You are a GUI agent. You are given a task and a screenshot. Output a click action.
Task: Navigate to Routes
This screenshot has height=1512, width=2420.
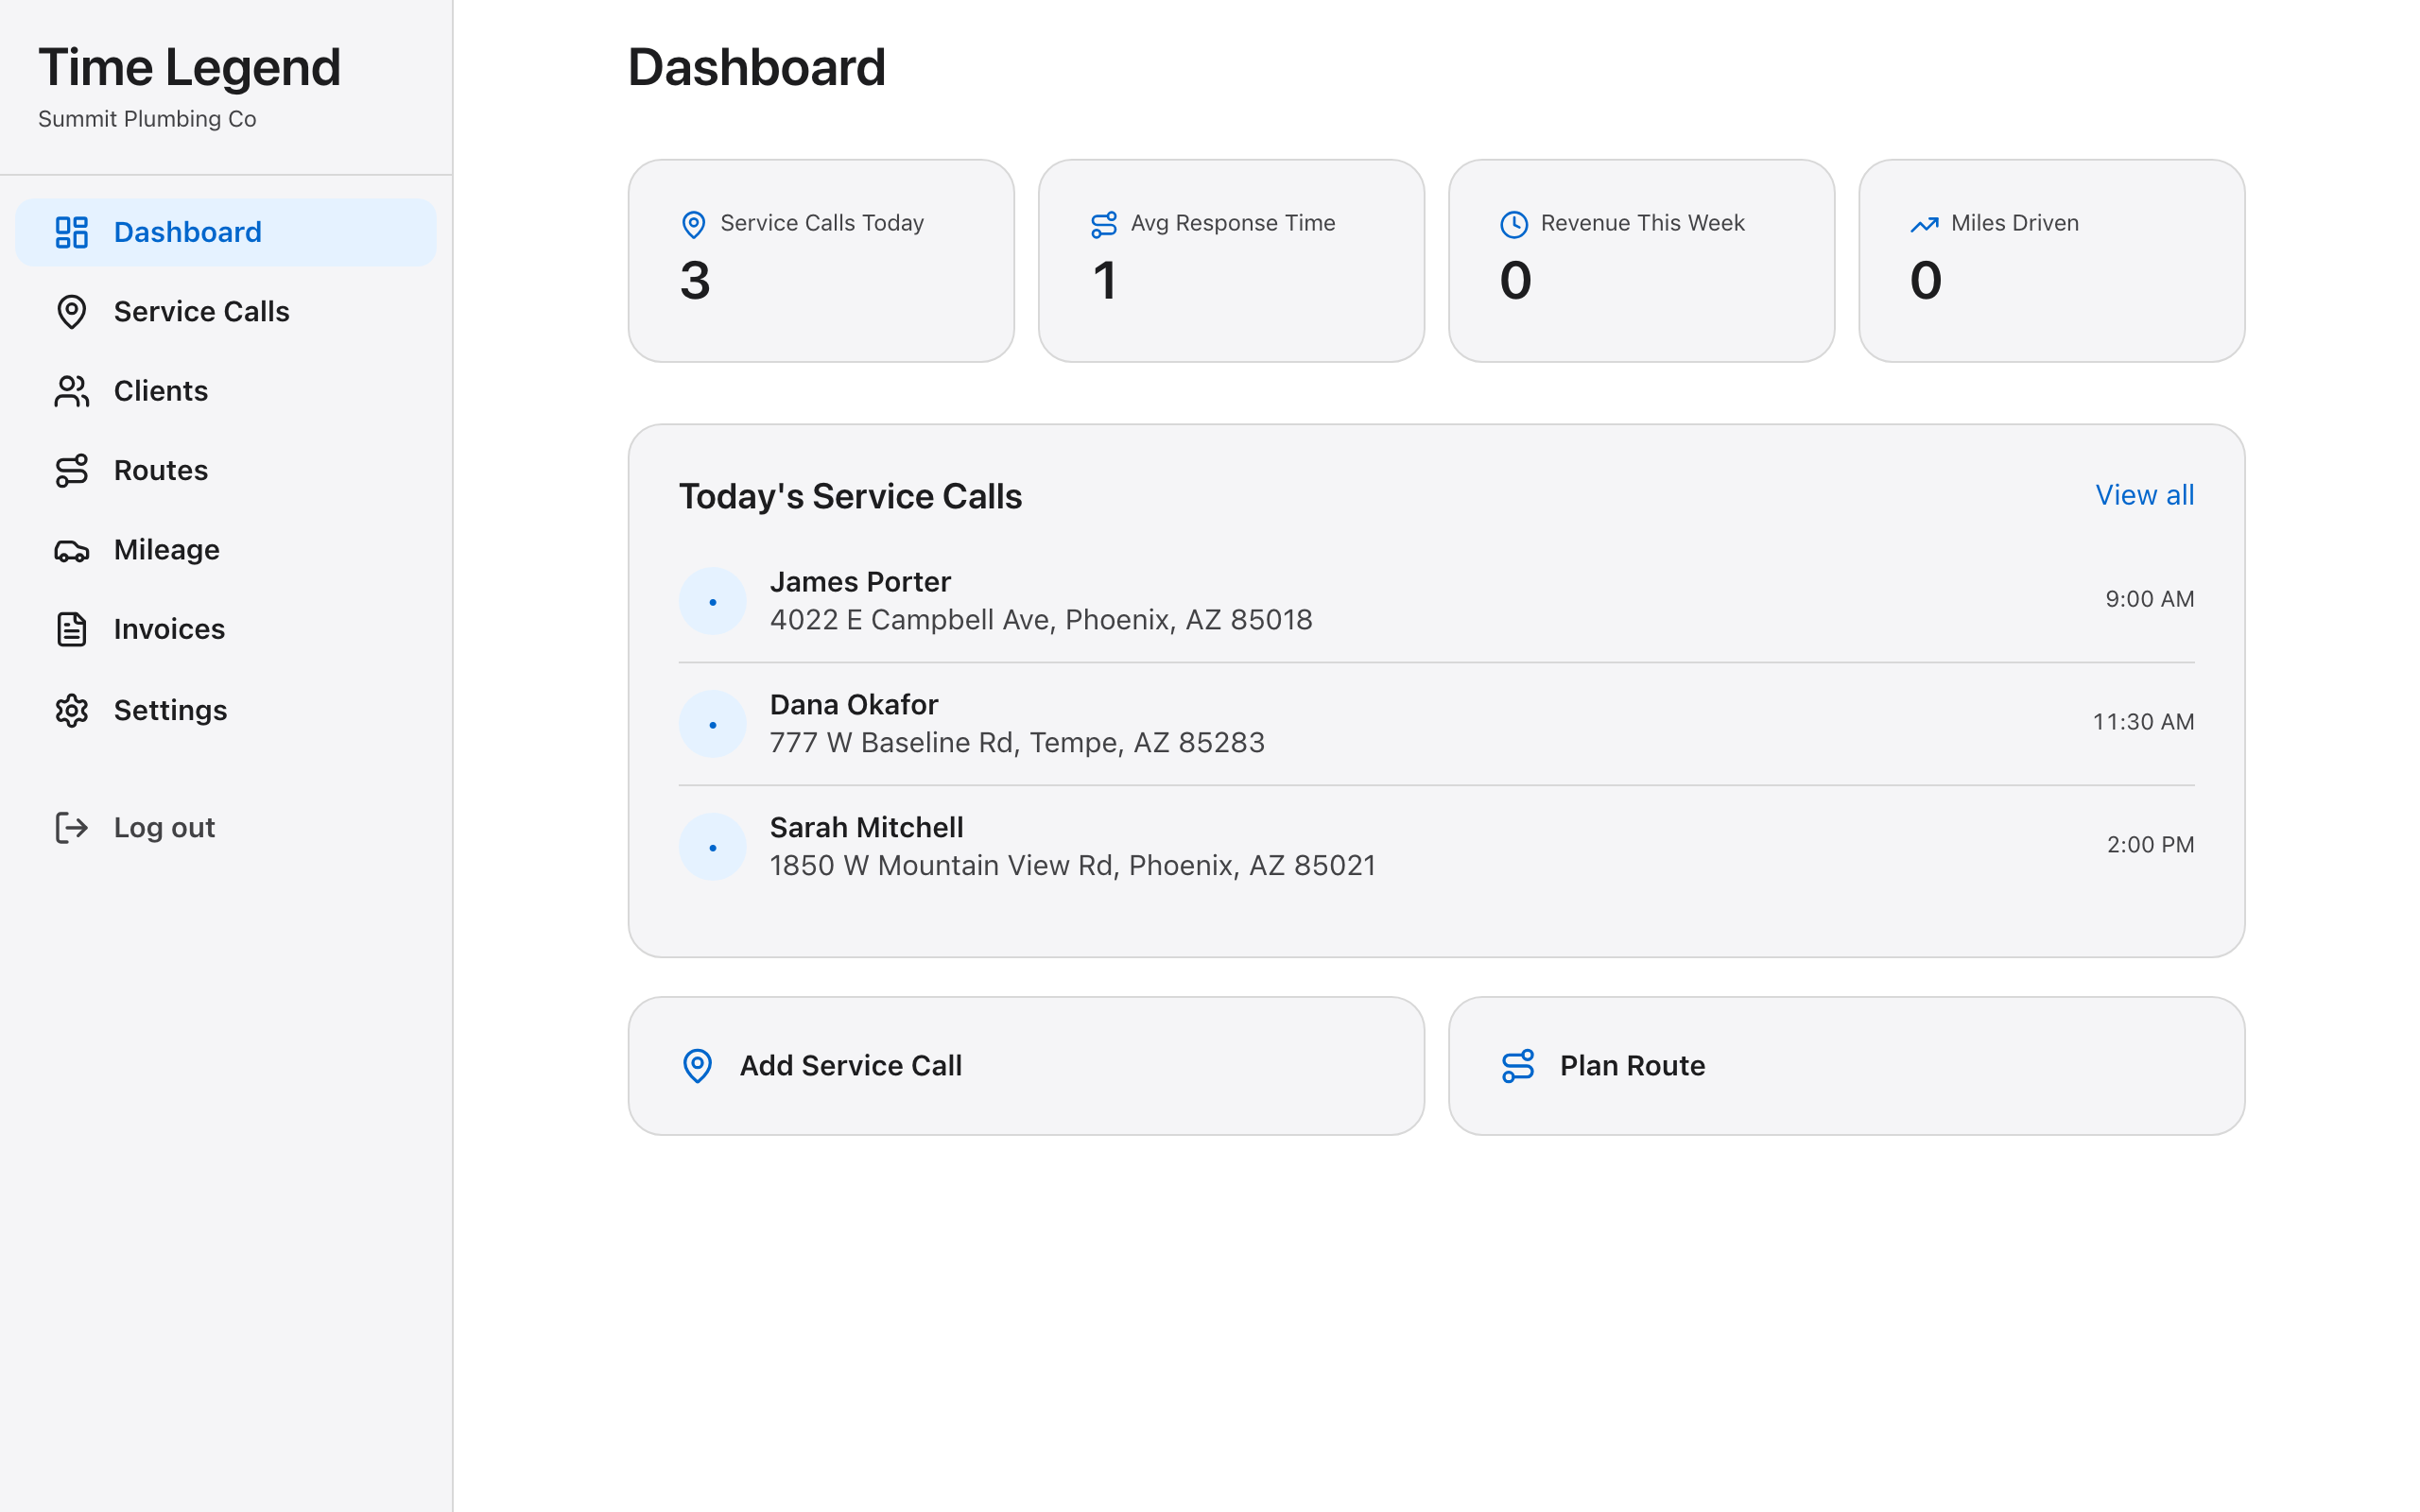tap(226, 470)
